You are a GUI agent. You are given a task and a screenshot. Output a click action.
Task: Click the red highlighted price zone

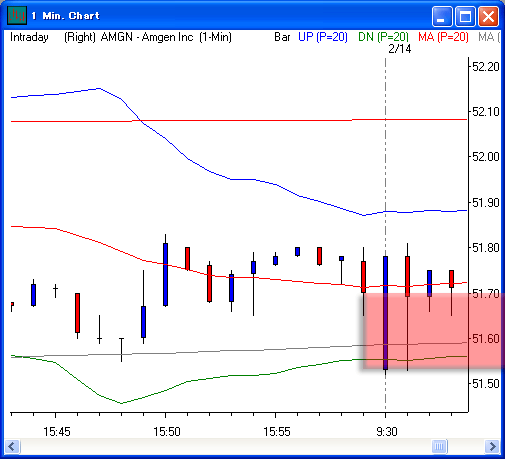[433, 331]
